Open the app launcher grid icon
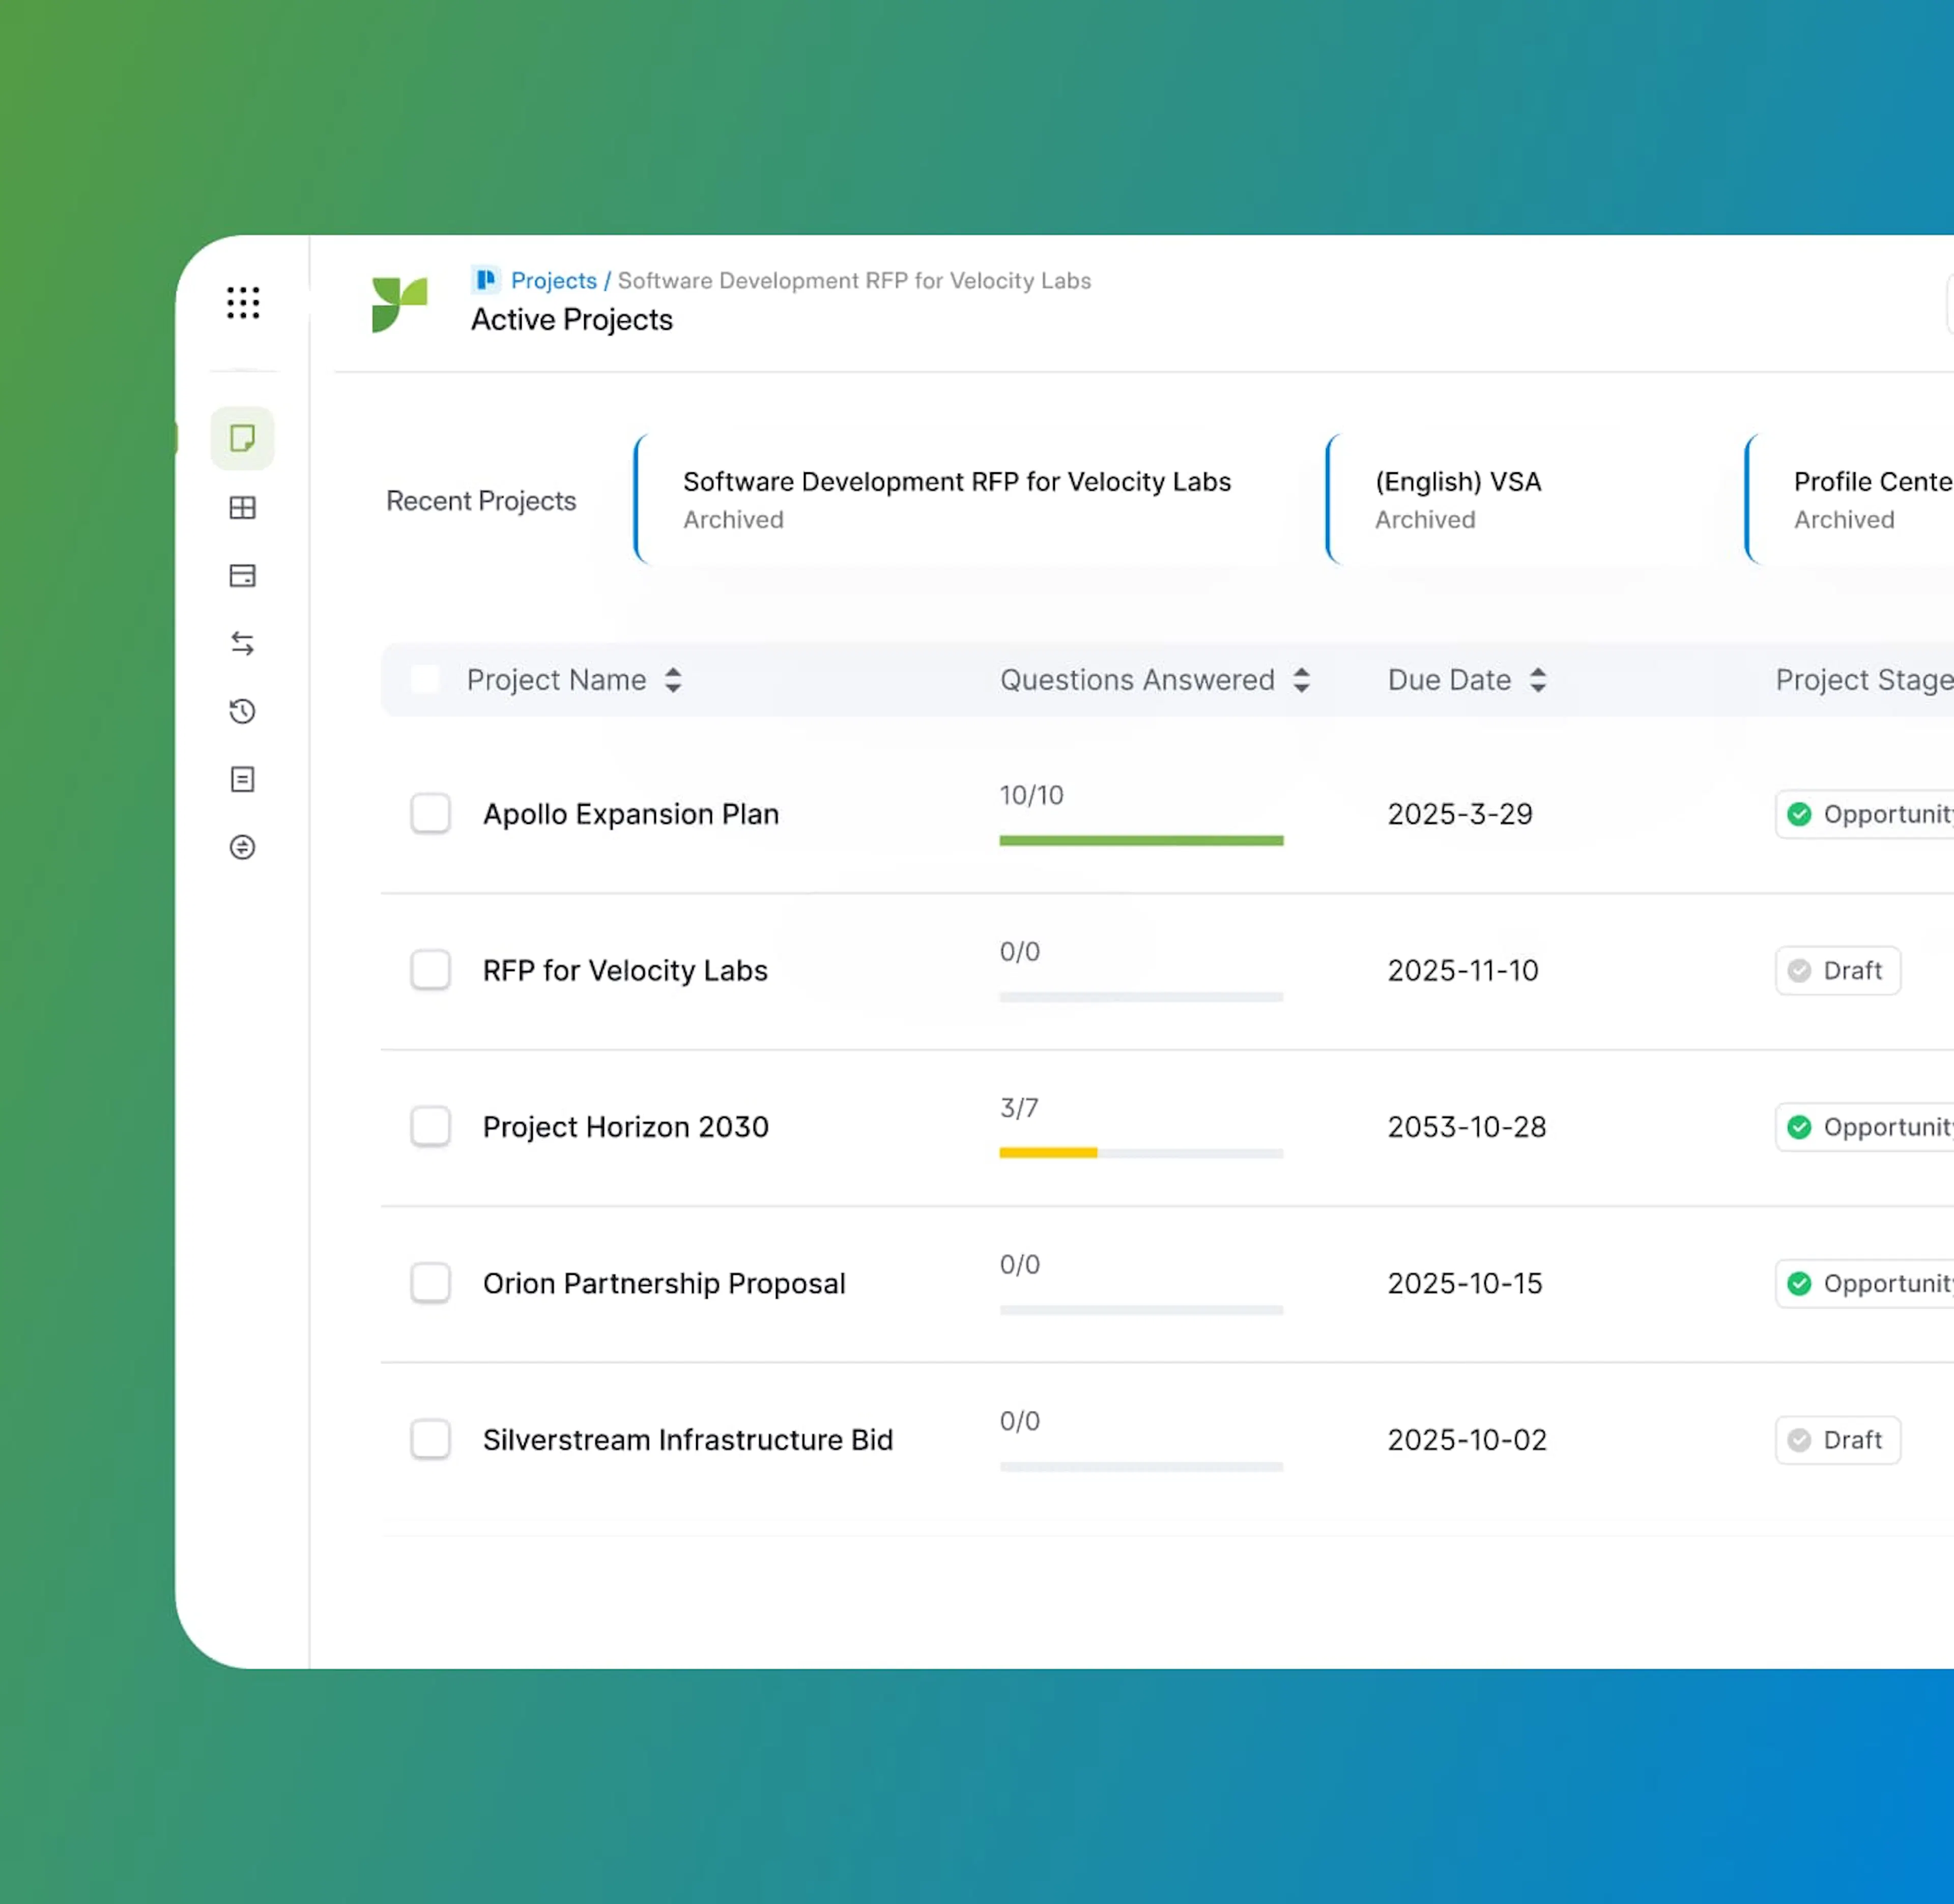 pyautogui.click(x=242, y=303)
